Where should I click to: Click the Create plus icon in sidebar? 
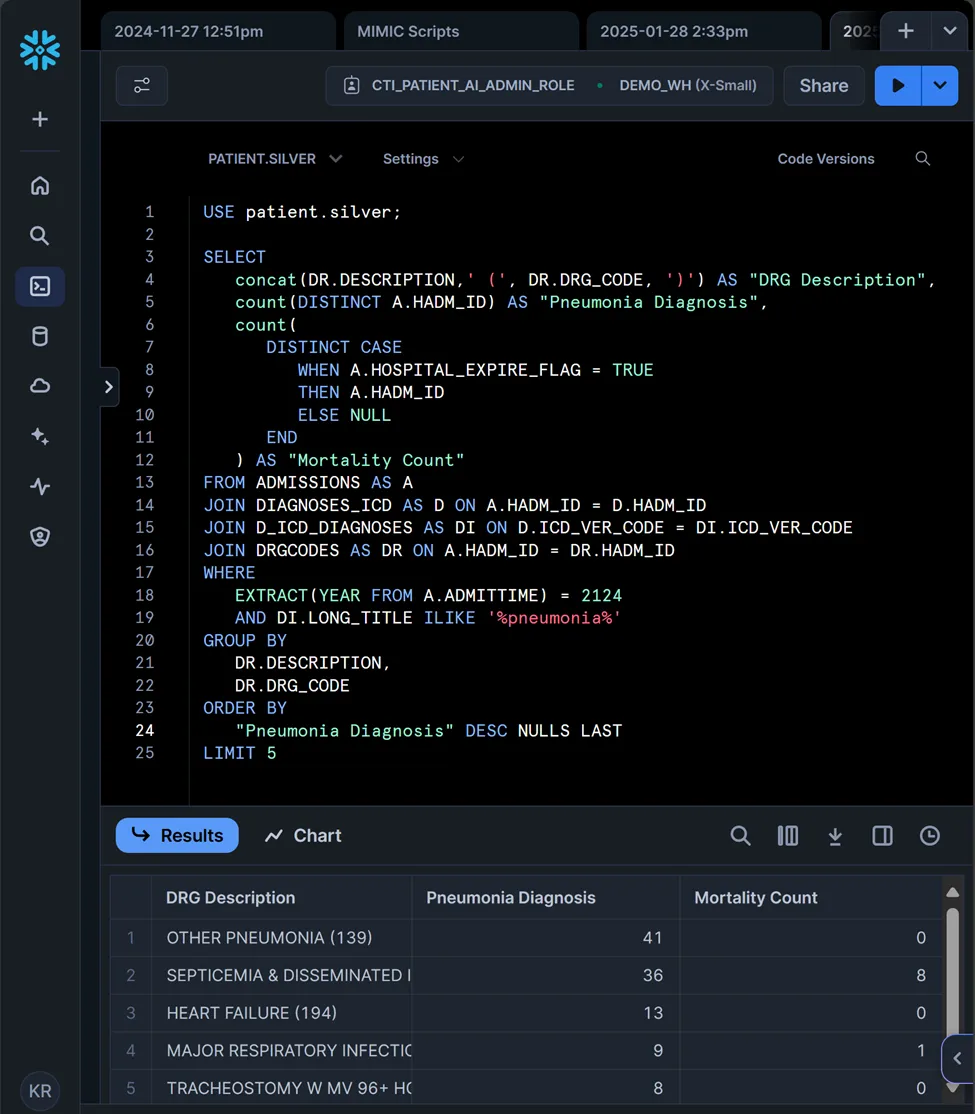[40, 119]
